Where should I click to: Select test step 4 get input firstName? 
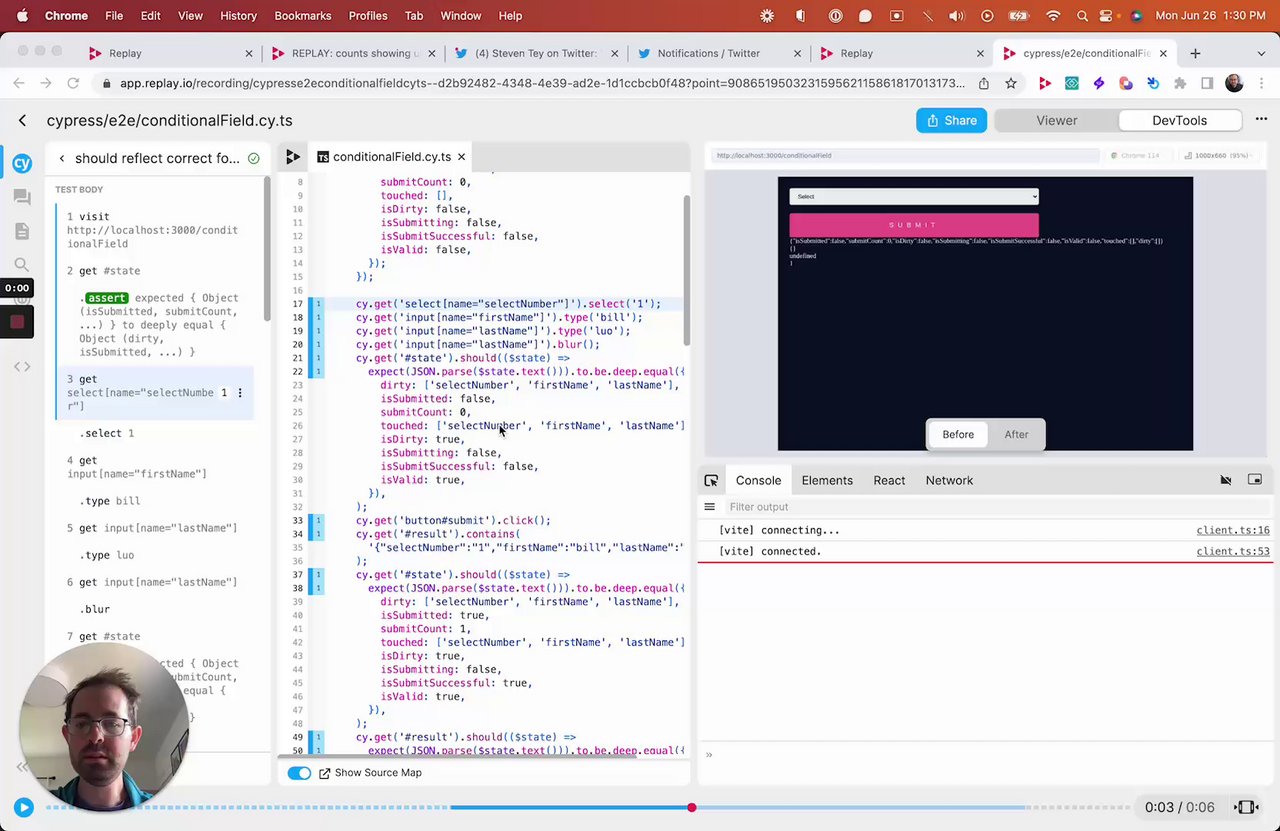(x=157, y=467)
